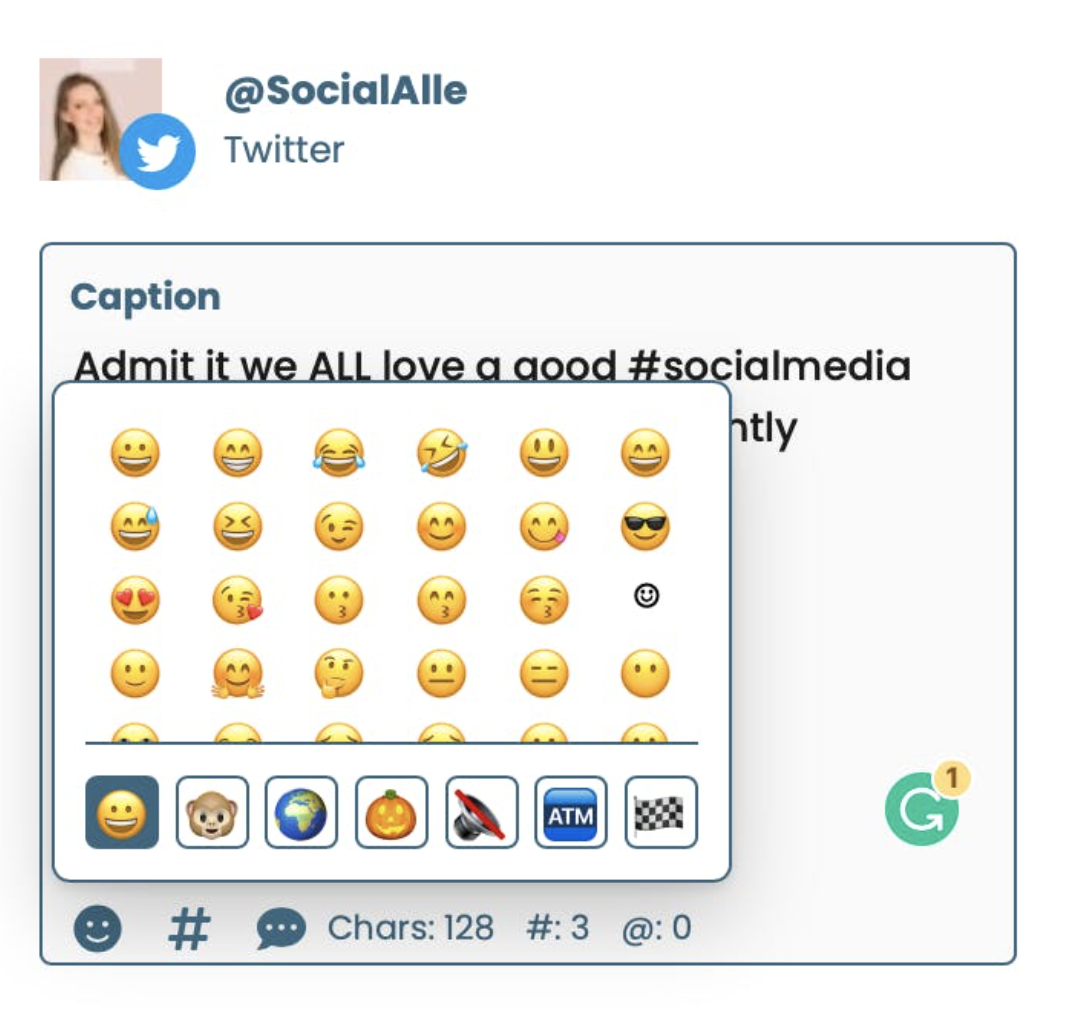Open the Travel and Places emoji category
The width and height of the screenshot is (1068, 1034).
[x=300, y=812]
